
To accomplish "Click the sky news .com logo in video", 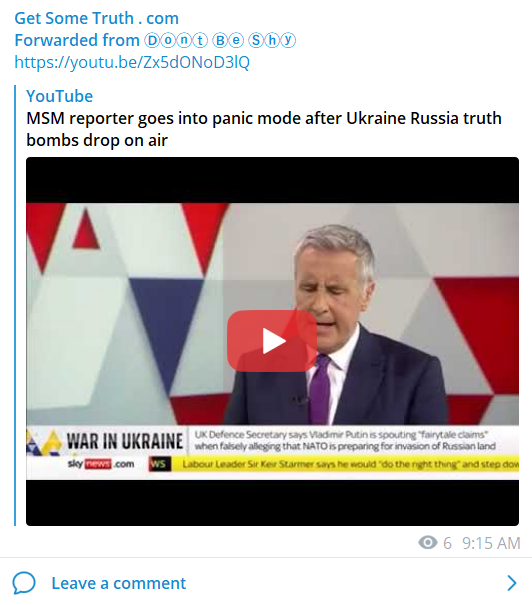I will pos(101,463).
